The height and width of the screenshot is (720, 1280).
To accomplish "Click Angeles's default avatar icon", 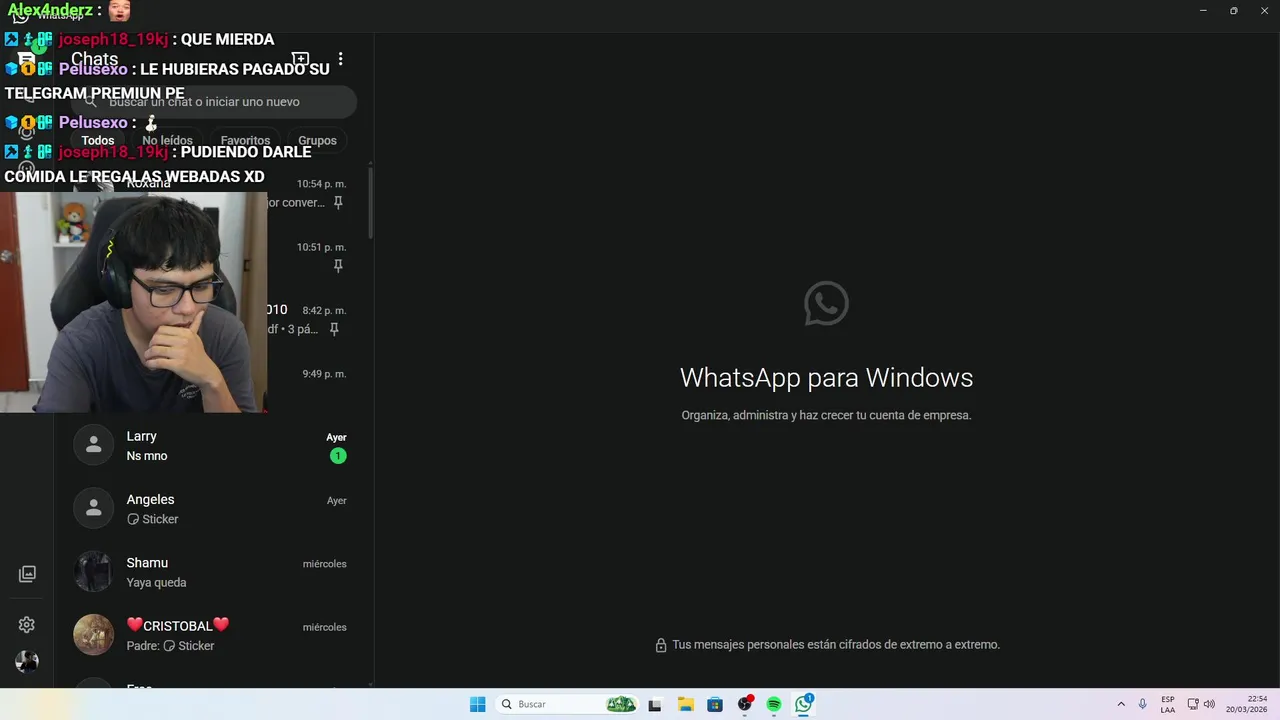I will pos(93,509).
